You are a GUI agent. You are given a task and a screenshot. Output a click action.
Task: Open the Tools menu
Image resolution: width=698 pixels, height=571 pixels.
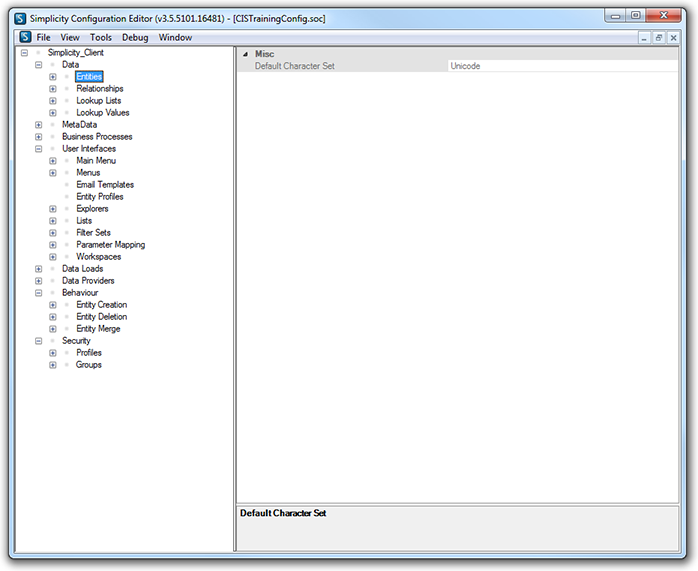[x=101, y=37]
